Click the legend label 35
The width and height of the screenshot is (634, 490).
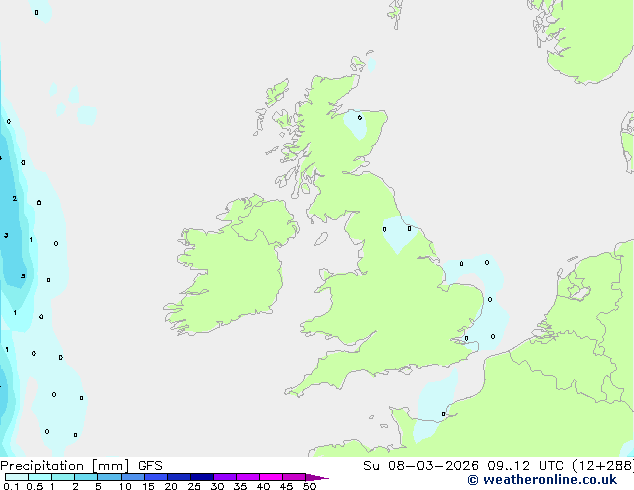240,486
